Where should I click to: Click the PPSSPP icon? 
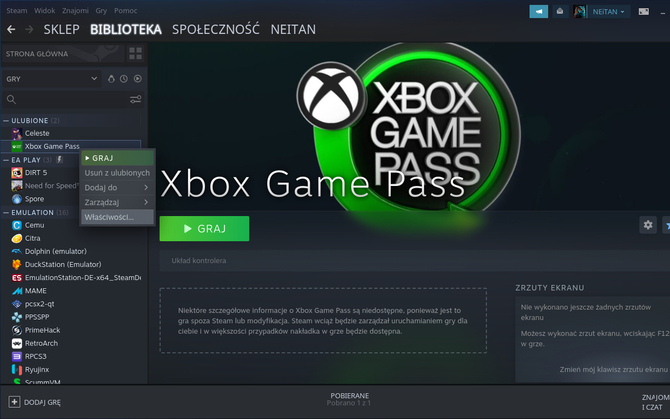click(x=17, y=317)
